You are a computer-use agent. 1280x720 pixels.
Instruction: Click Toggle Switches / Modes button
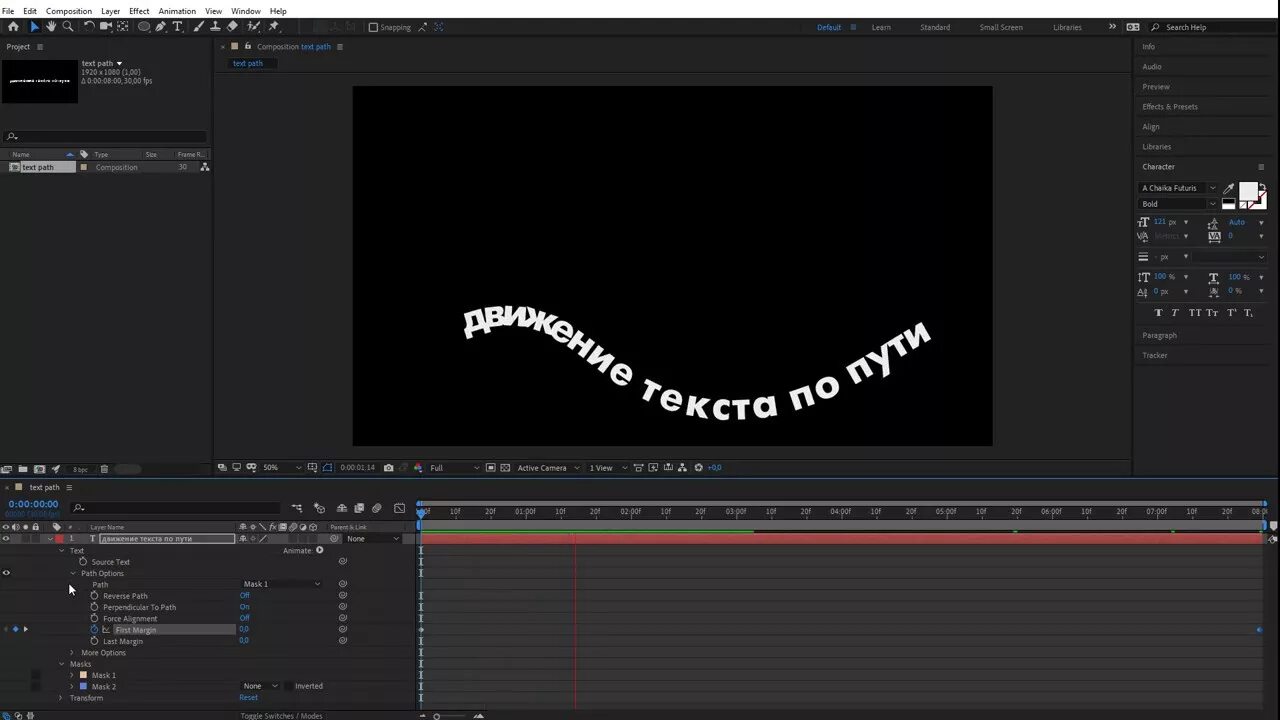pyautogui.click(x=281, y=716)
